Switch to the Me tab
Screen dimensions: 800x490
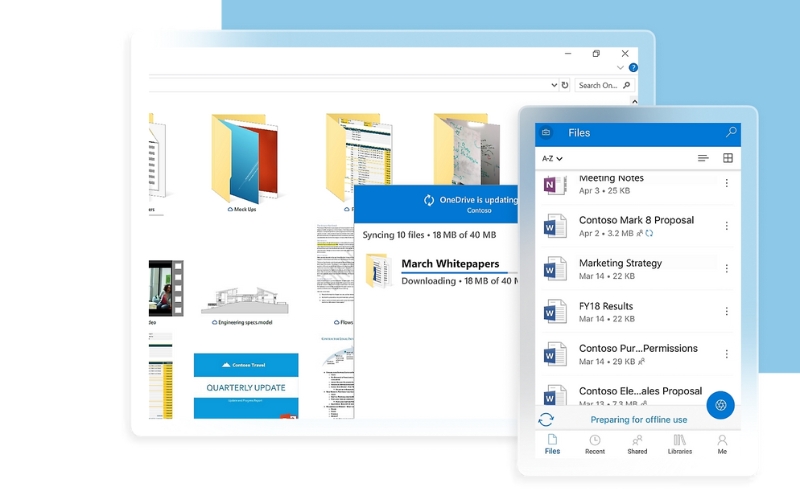tap(722, 444)
